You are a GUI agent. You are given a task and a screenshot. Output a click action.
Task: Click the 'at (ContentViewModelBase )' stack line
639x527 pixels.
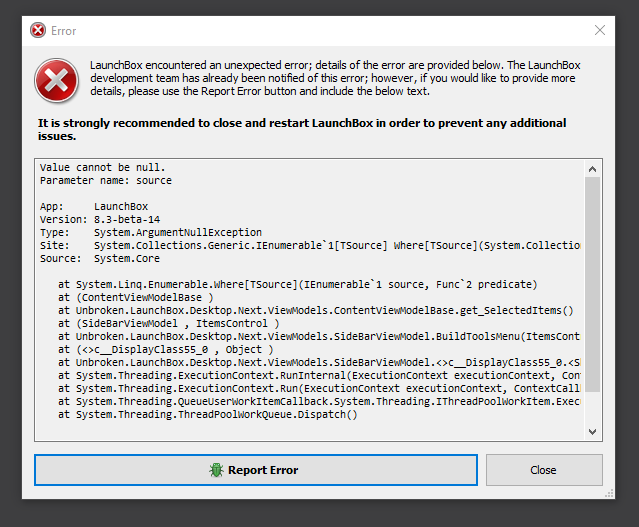point(135,298)
